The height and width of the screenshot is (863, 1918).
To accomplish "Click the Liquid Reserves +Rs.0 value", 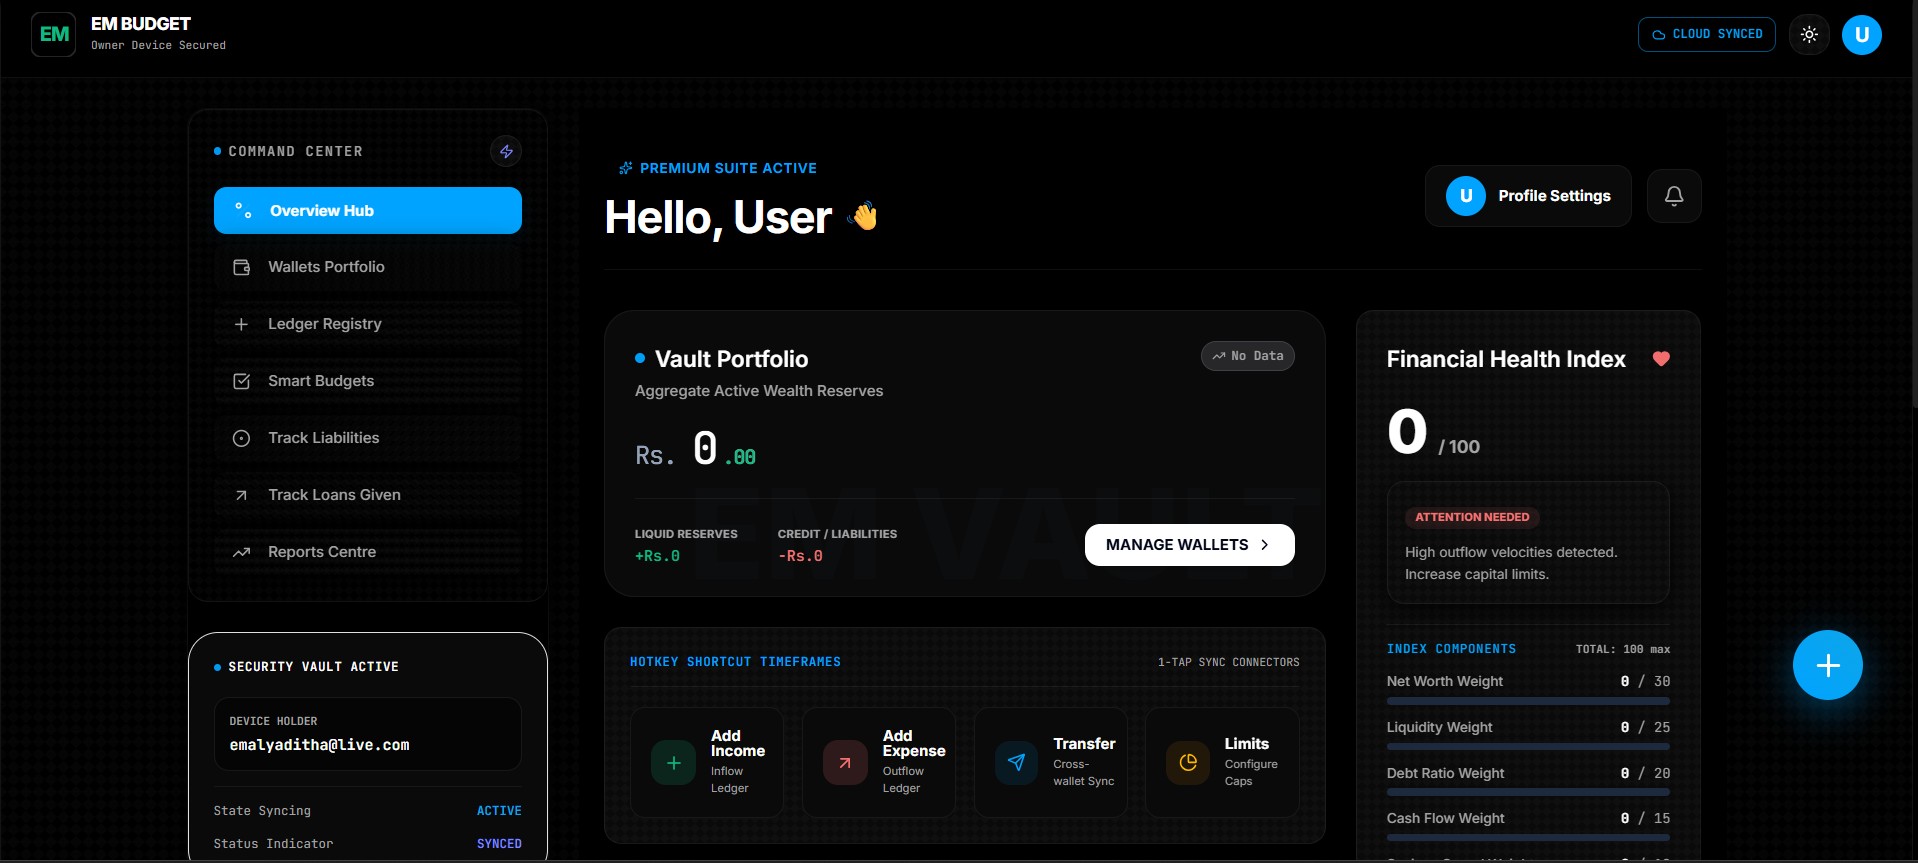I will coord(657,556).
